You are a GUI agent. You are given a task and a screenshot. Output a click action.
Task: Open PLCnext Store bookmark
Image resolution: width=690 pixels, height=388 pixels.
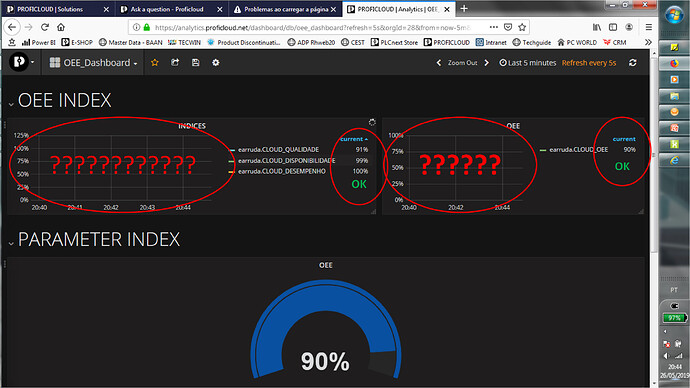tap(394, 42)
